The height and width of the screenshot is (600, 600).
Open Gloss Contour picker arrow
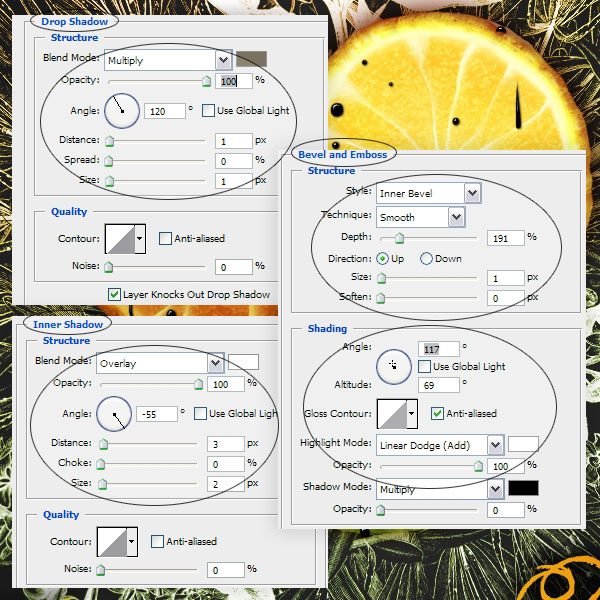(x=412, y=414)
